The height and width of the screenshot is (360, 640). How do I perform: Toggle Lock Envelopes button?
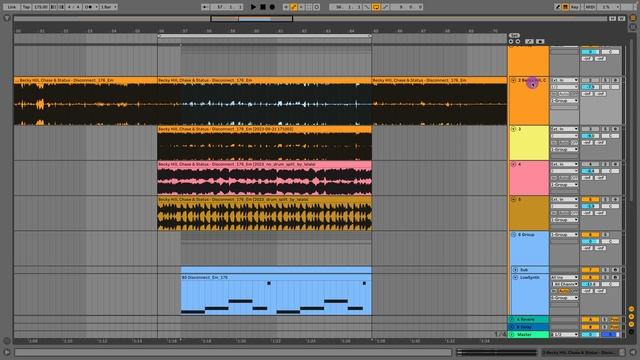coord(540,42)
